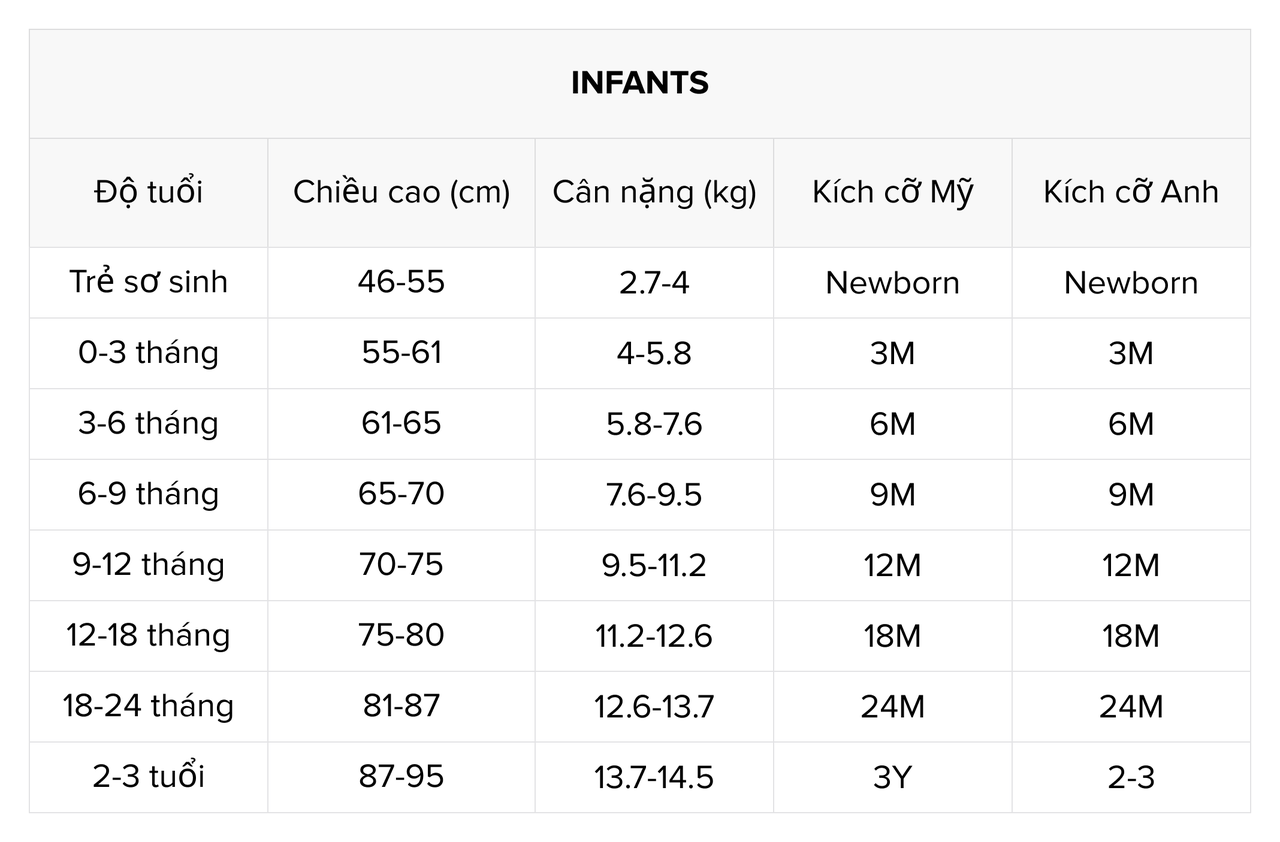Select the height cell "75-80"

point(401,636)
